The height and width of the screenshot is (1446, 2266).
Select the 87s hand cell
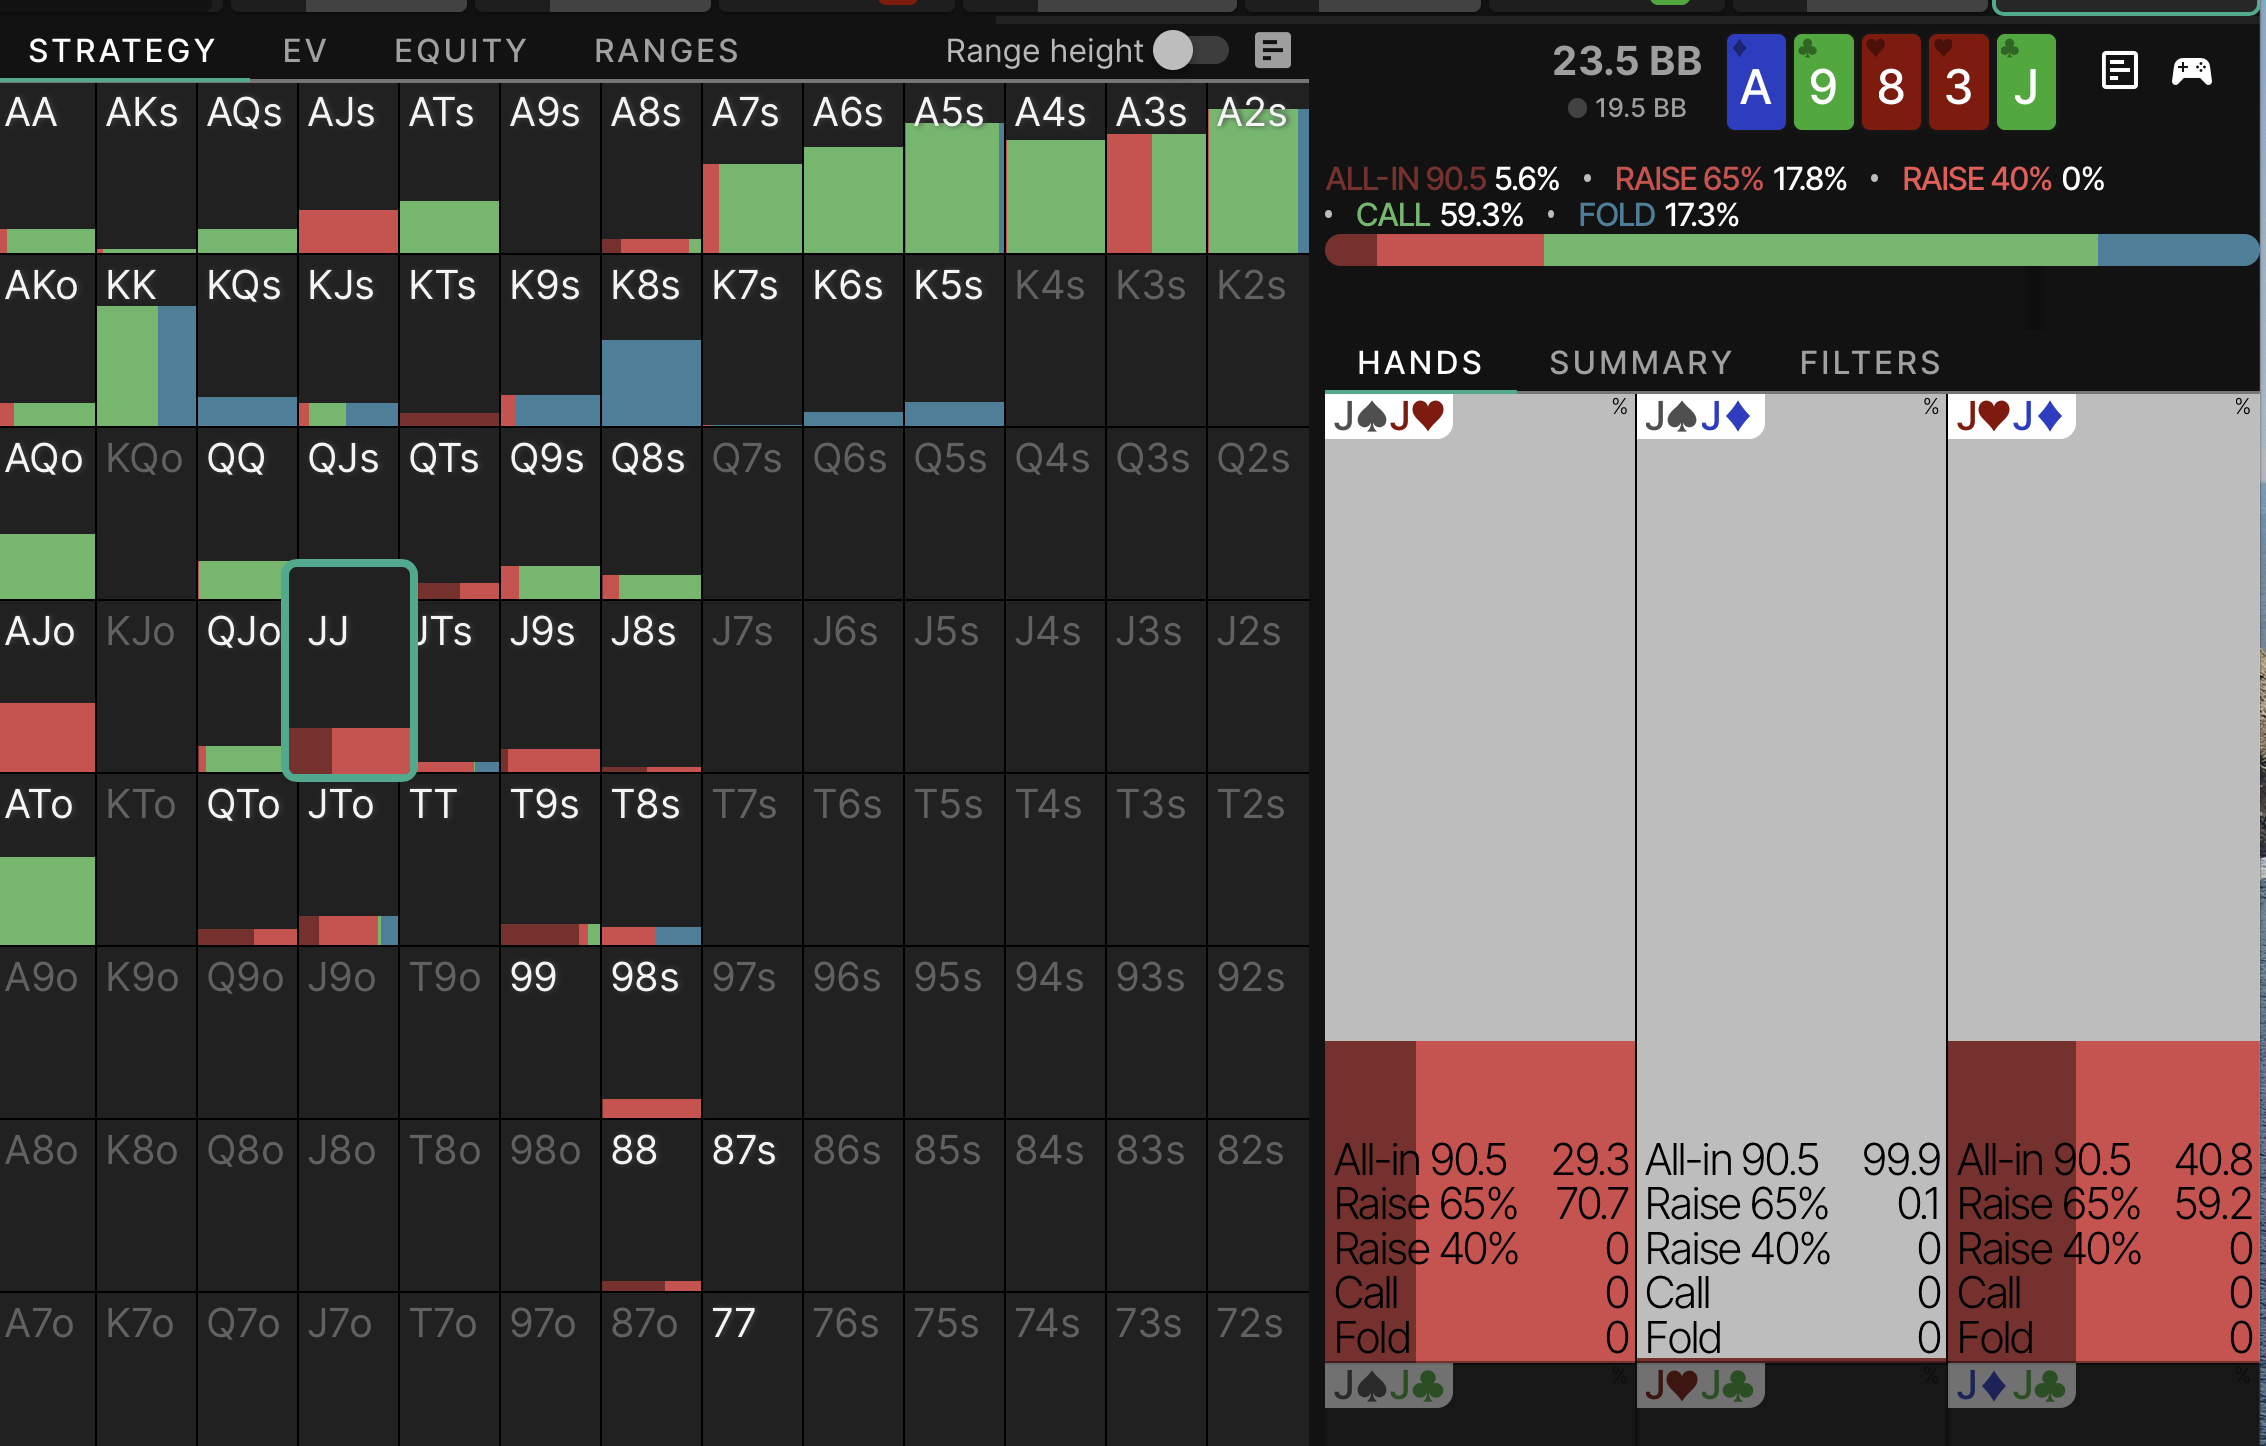point(752,1206)
